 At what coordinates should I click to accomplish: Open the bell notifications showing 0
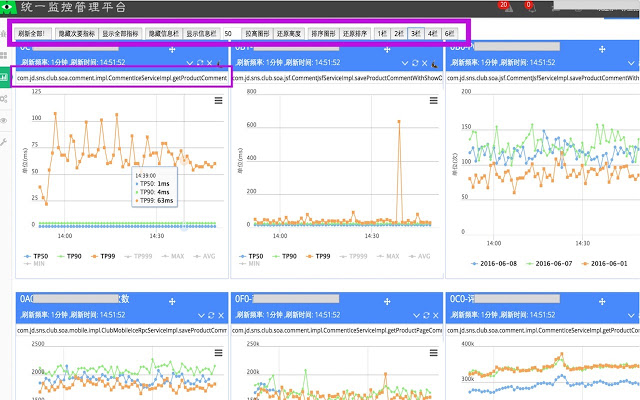tap(531, 7)
